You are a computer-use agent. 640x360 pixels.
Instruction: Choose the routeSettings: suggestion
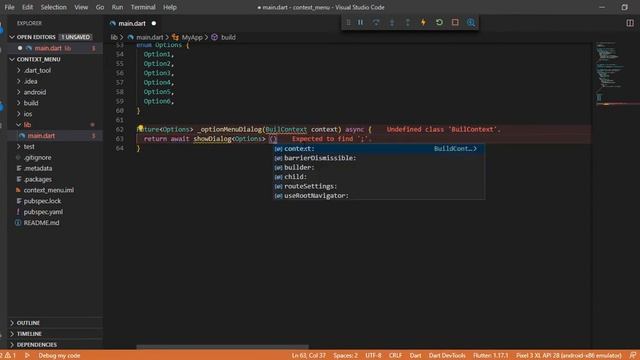click(379, 186)
